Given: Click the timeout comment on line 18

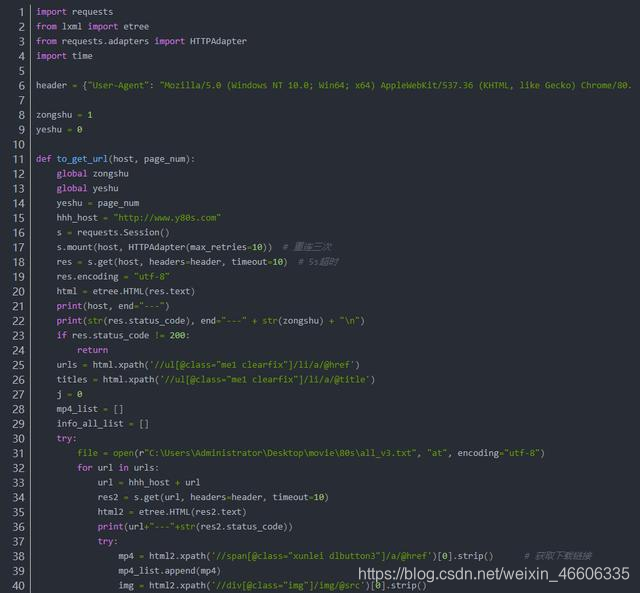Looking at the screenshot, I should [x=318, y=262].
